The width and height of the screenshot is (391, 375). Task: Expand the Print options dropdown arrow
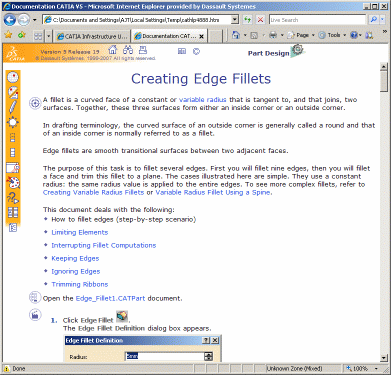click(282, 35)
